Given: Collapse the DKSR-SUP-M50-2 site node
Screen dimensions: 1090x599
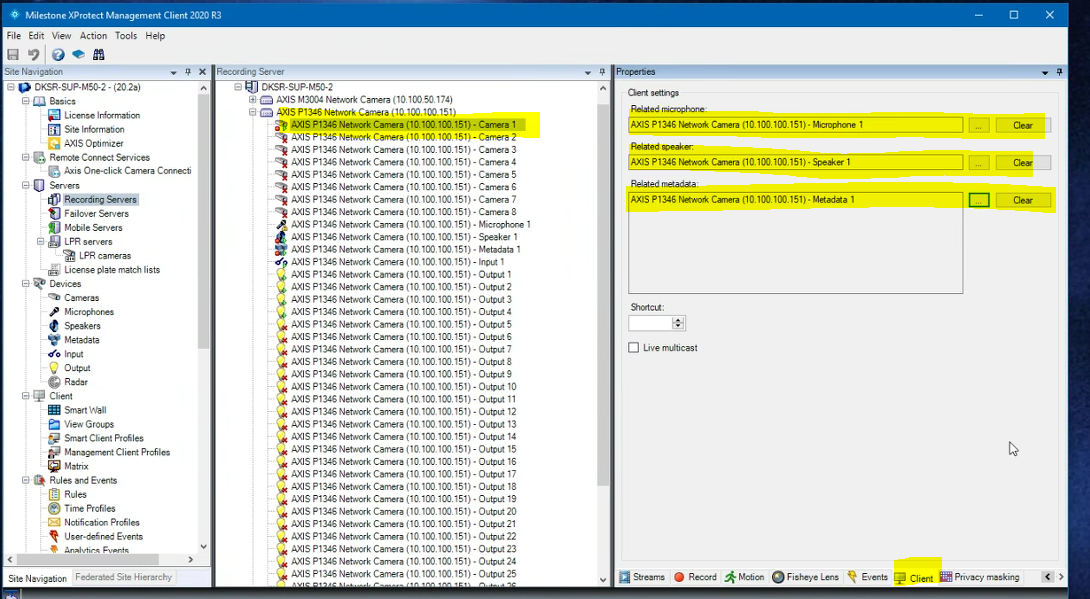Looking at the screenshot, I should [237, 86].
